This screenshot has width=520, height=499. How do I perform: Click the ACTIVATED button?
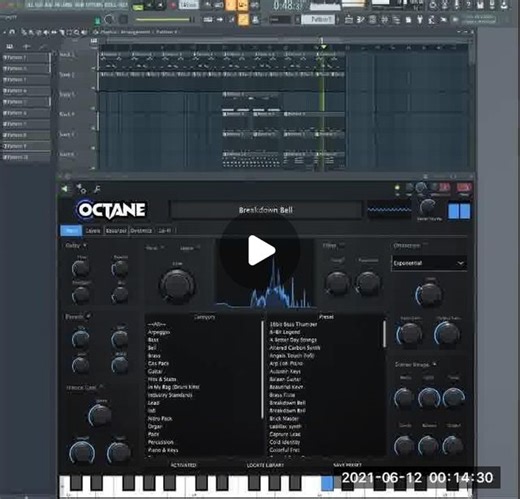[183, 465]
